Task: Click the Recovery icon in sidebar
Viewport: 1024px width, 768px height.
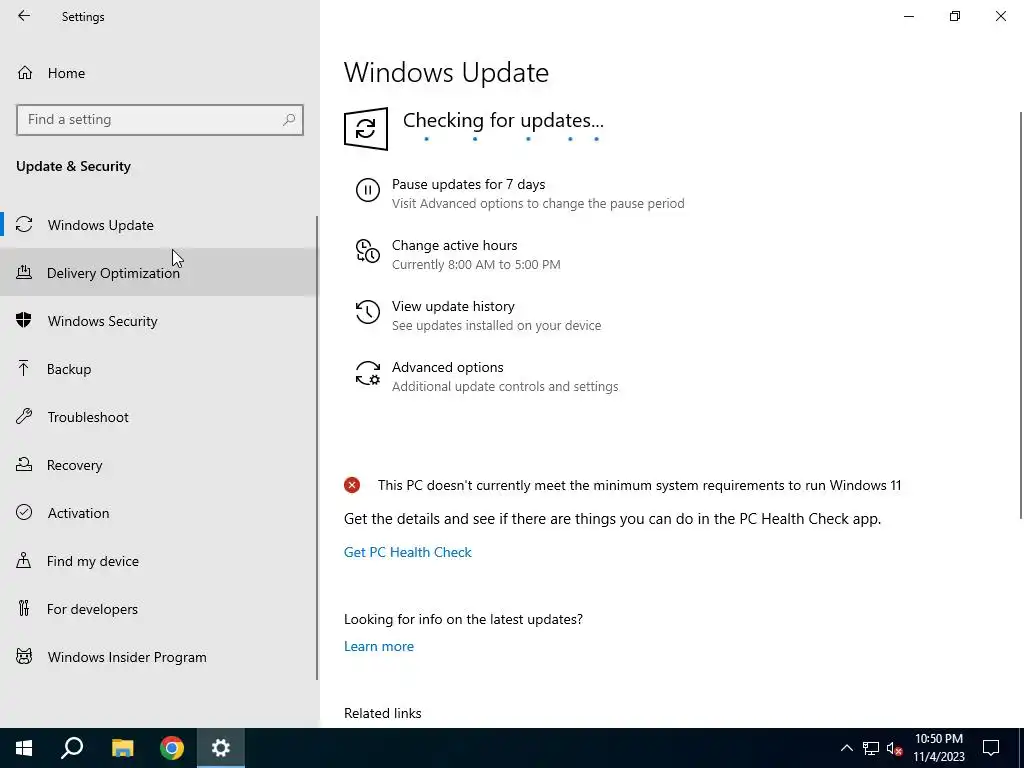Action: pos(24,464)
